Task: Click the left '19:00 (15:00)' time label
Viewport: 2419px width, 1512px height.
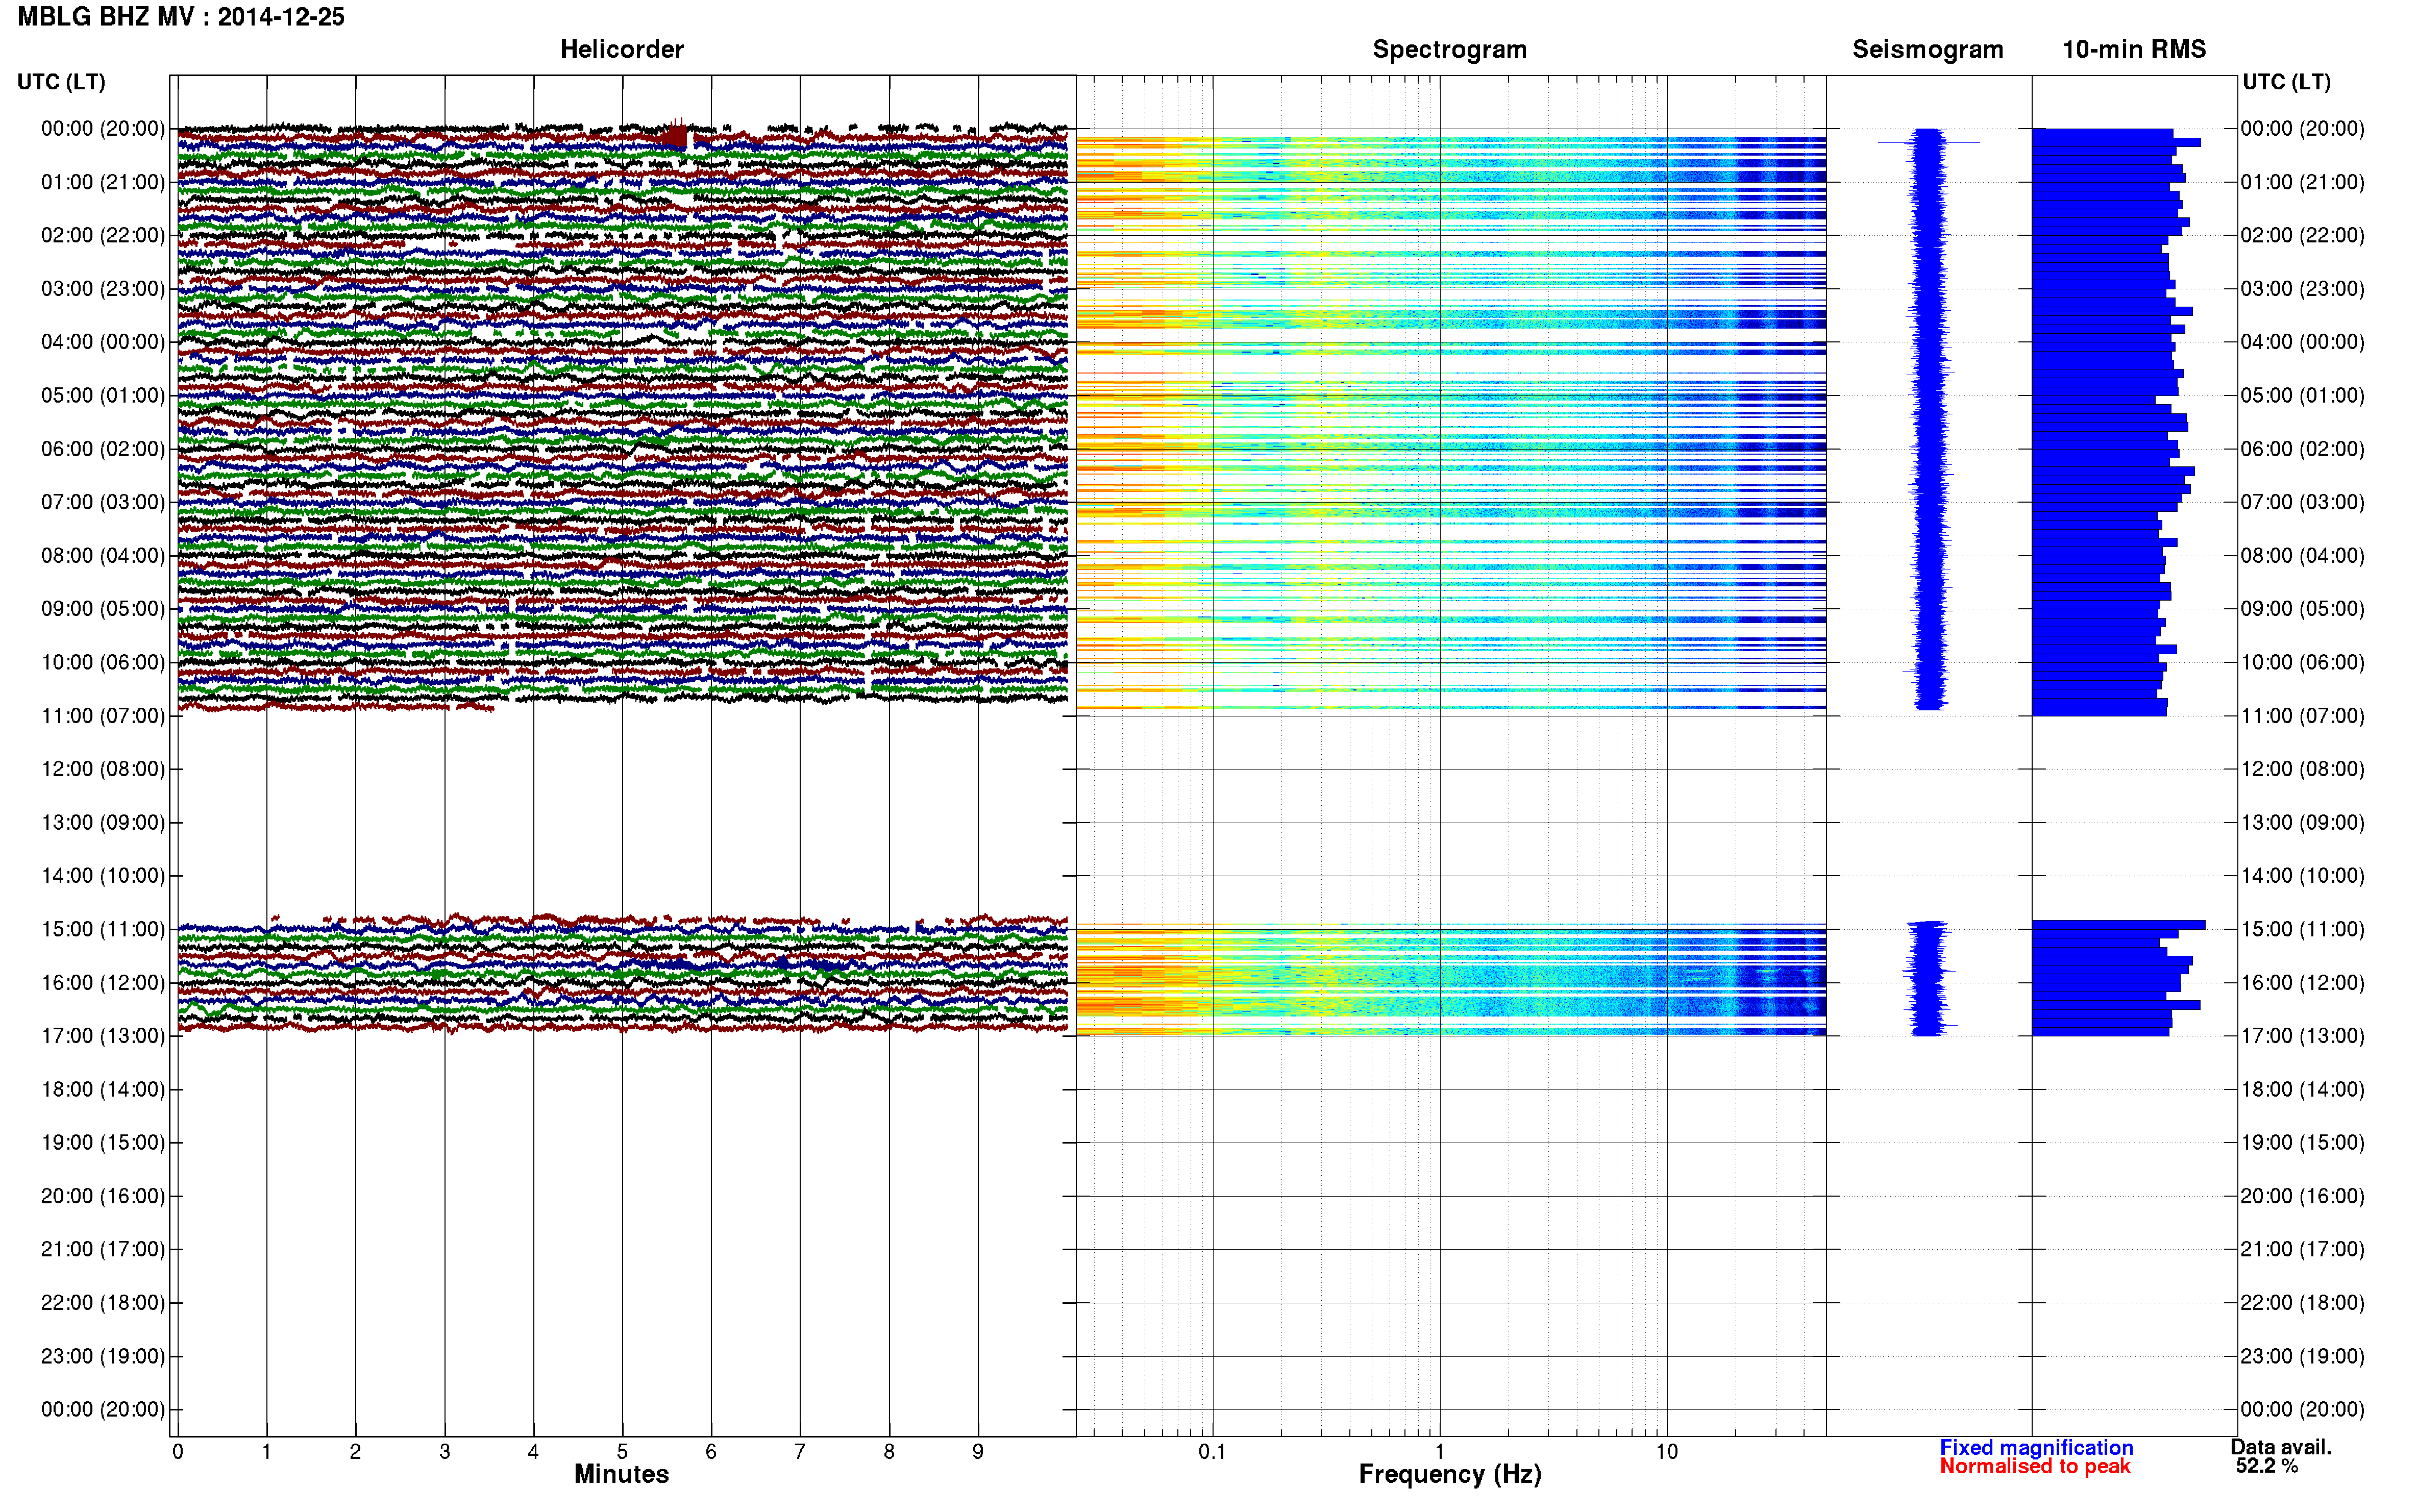Action: coord(103,1142)
